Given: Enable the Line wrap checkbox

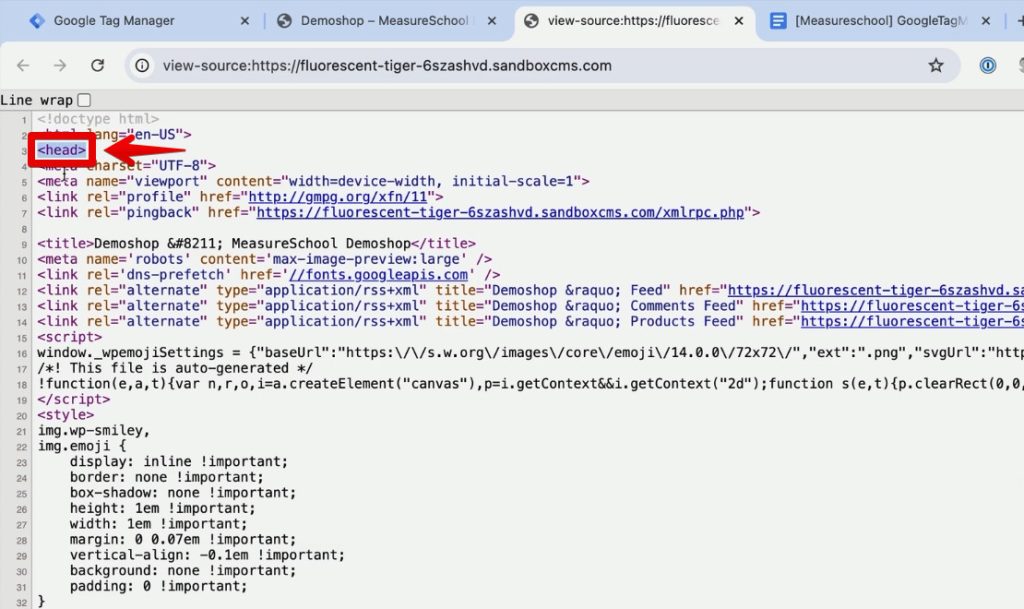Looking at the screenshot, I should pos(84,100).
